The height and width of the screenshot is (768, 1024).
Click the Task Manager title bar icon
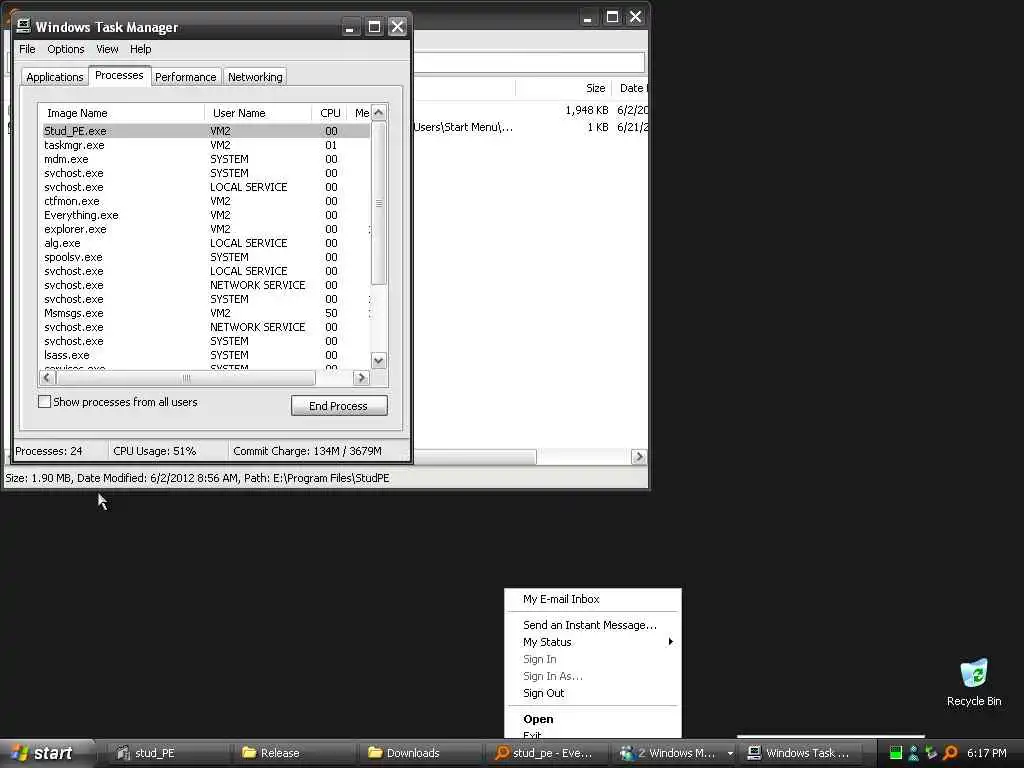click(x=24, y=26)
